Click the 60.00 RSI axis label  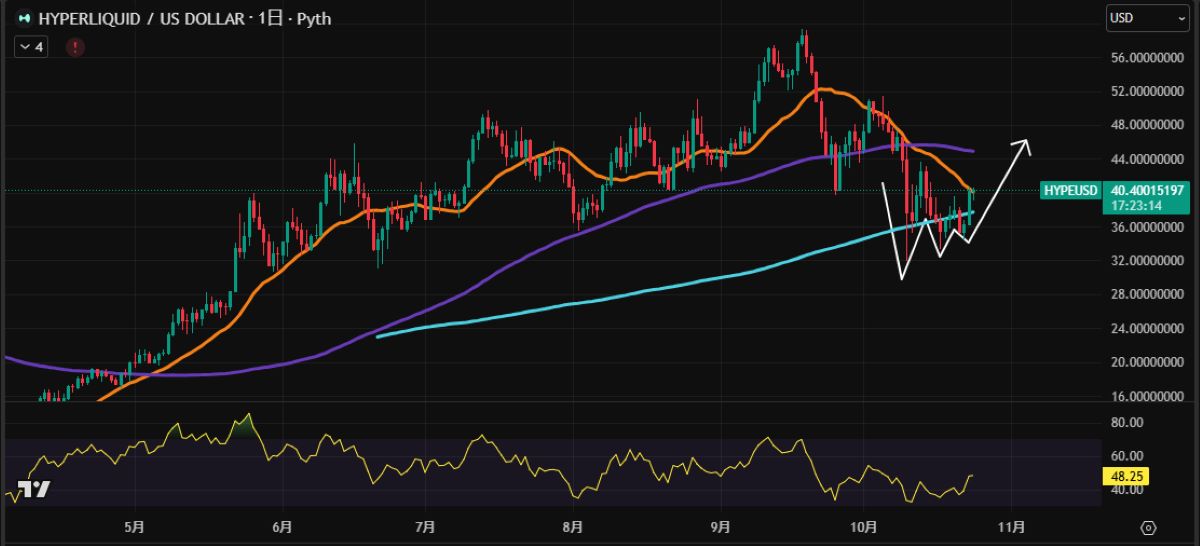[x=1126, y=456]
